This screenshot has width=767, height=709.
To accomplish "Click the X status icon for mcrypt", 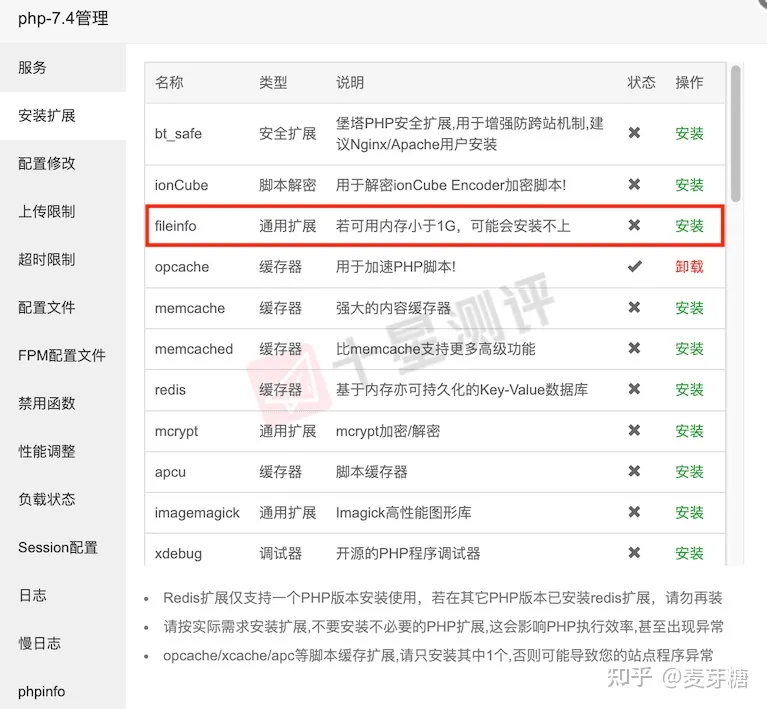I will coord(634,430).
